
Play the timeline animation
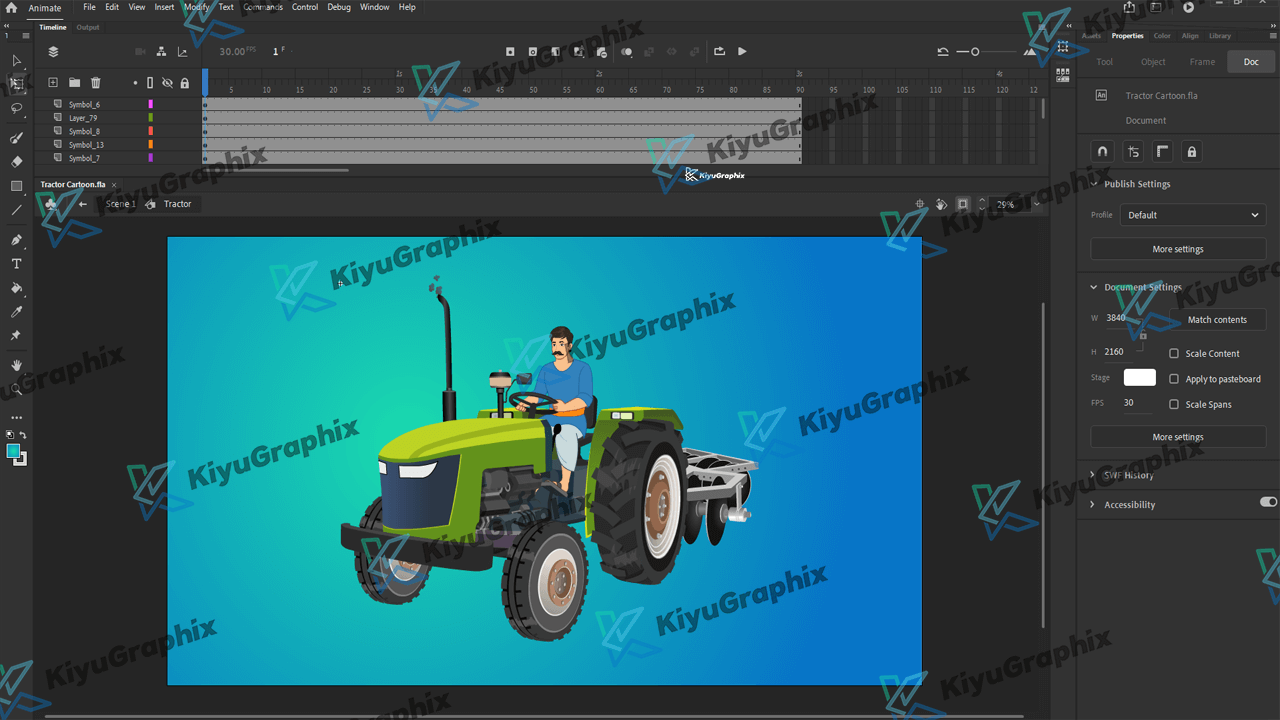(742, 52)
